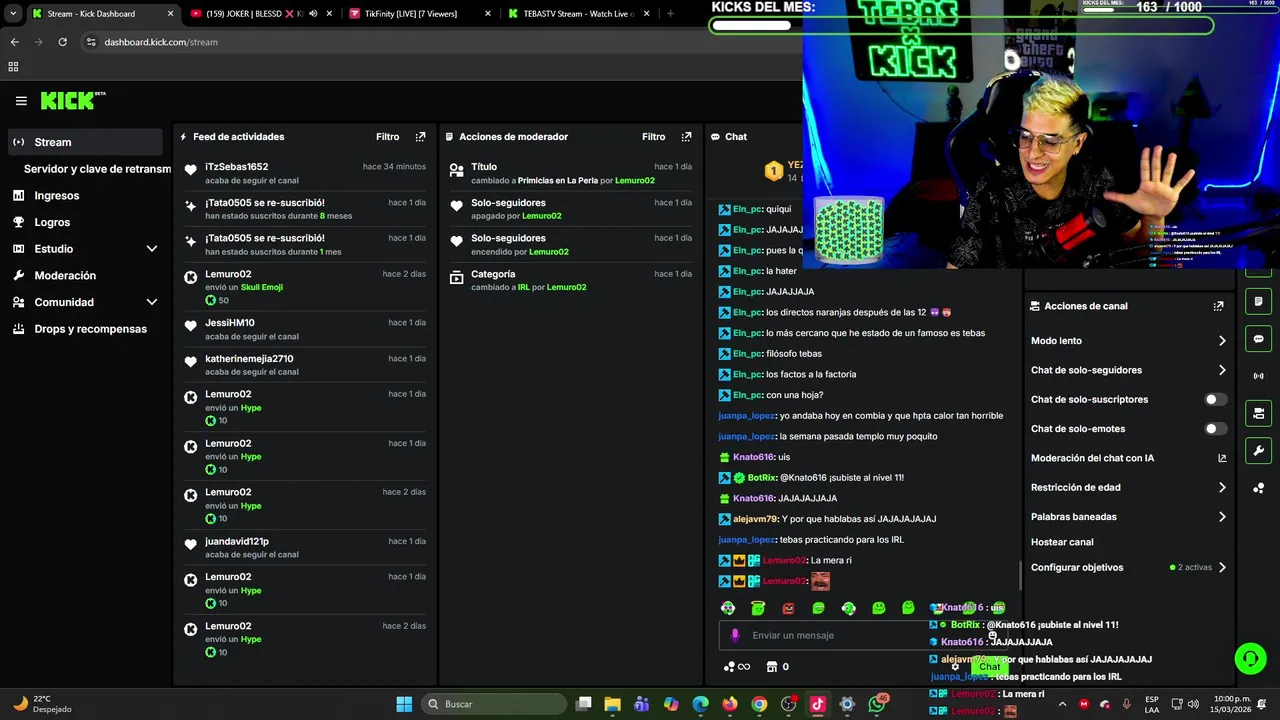Pop out the Acciones de moderador panel
Screen dimensions: 1280x720
click(x=686, y=137)
